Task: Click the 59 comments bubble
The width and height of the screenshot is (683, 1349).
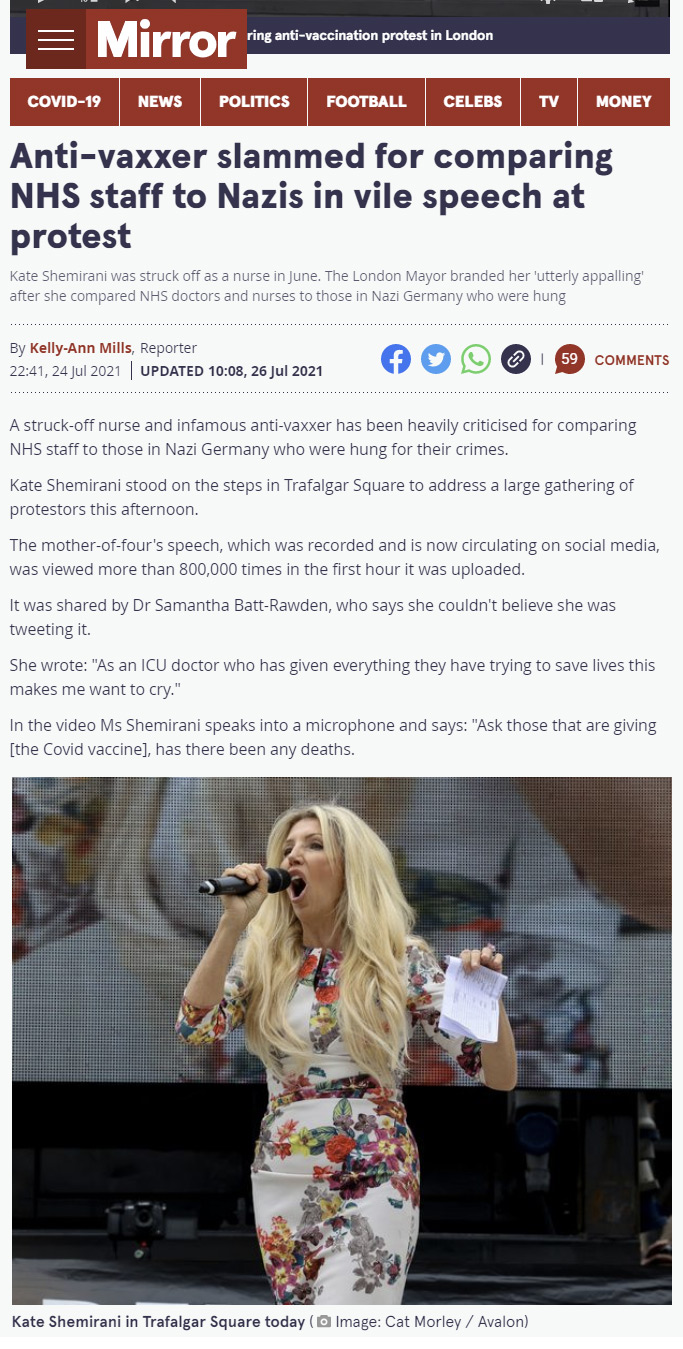Action: click(x=569, y=359)
